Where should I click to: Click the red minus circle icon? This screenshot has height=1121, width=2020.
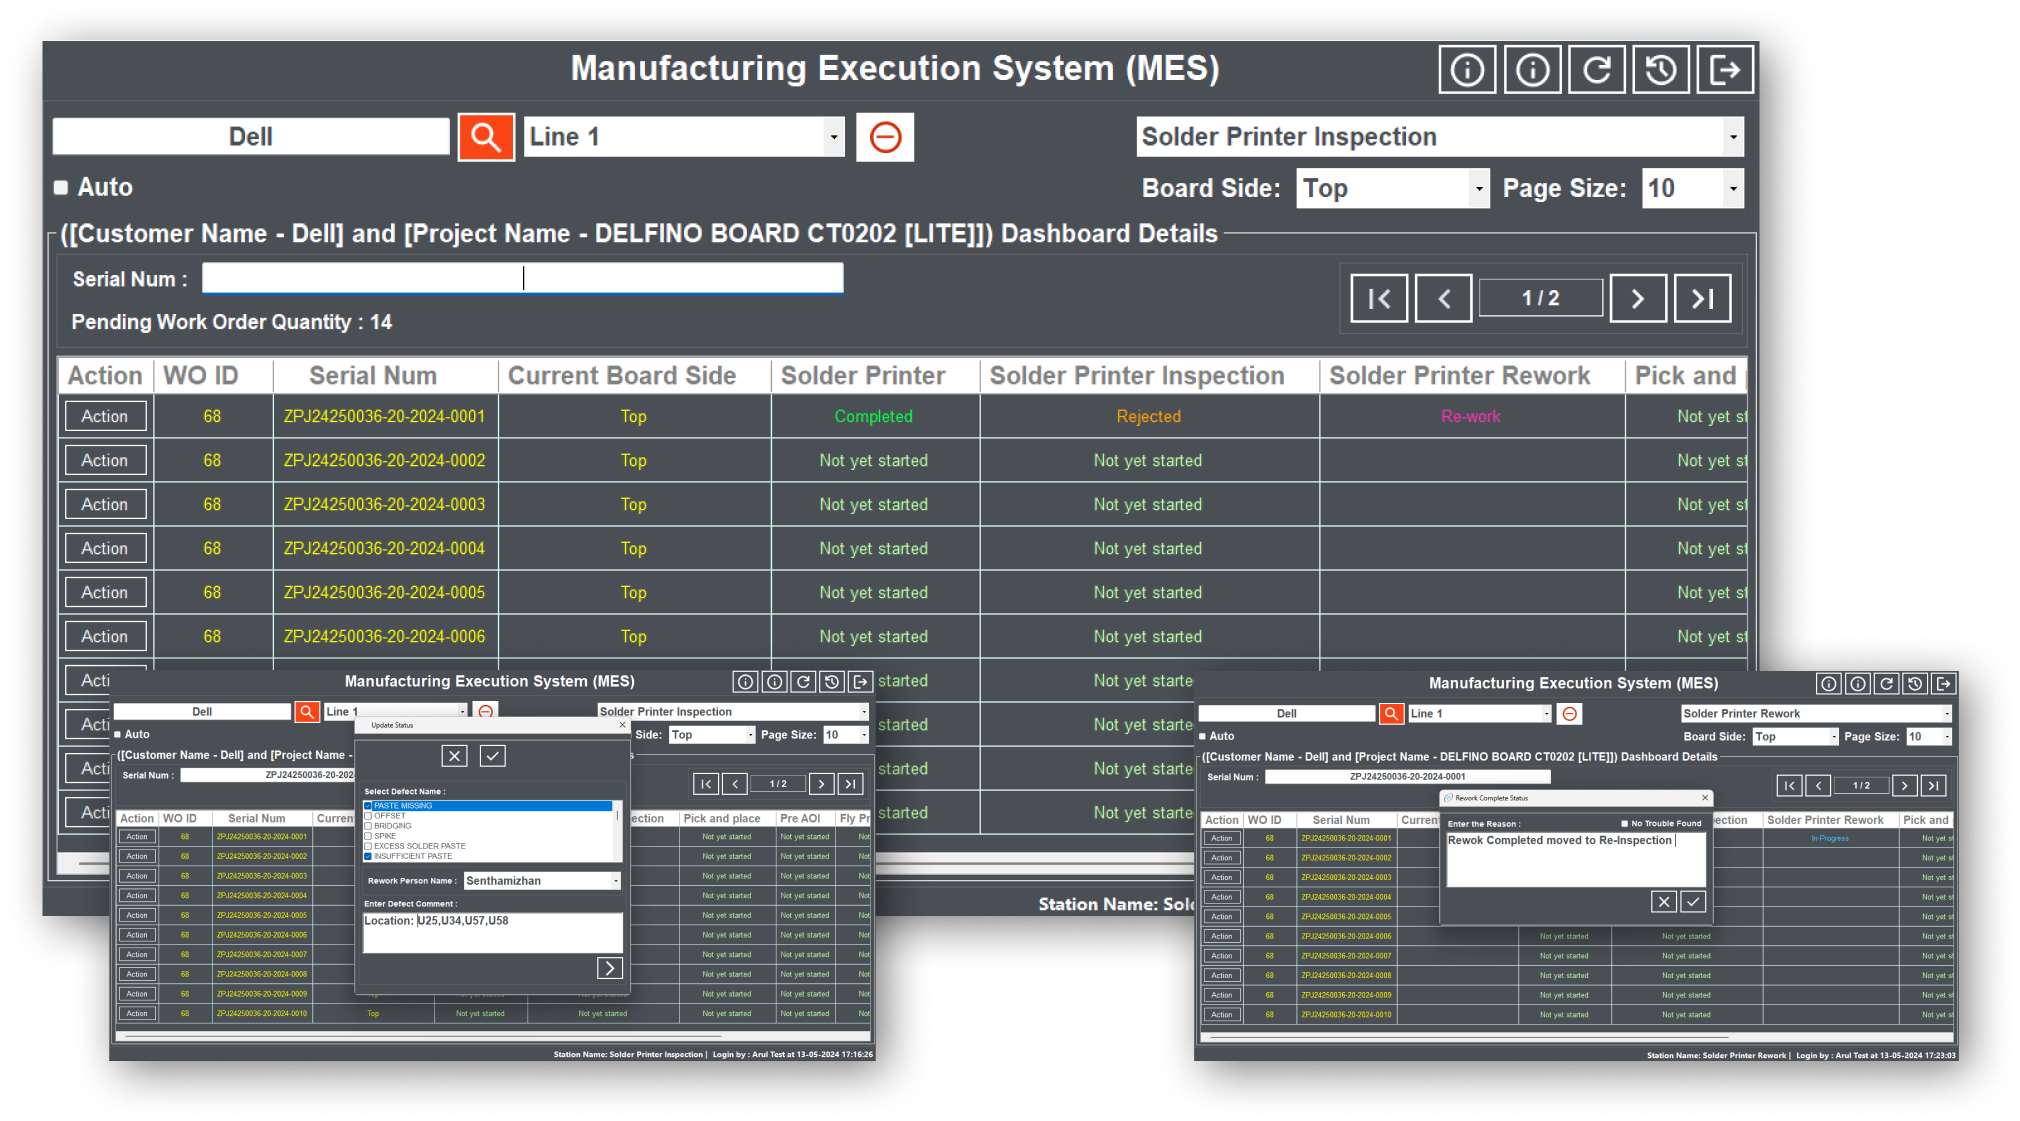pyautogui.click(x=885, y=137)
